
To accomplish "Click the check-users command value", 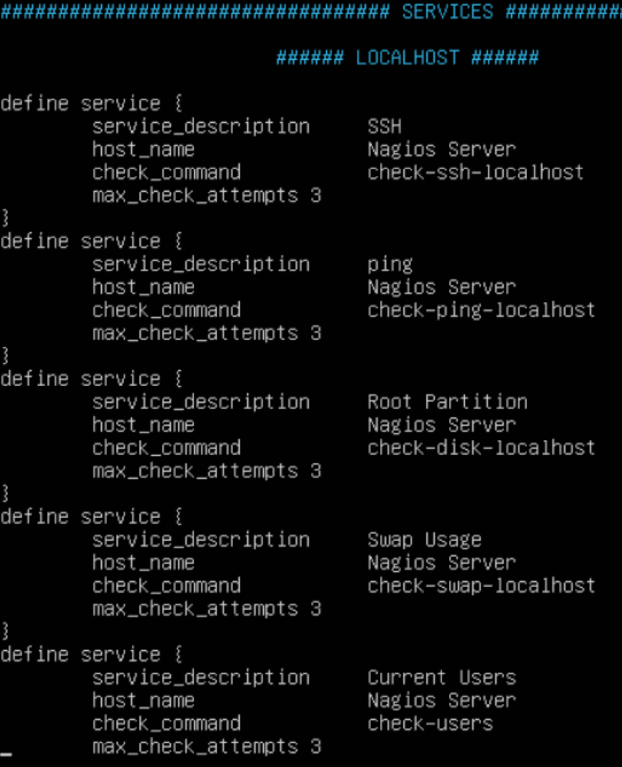I will tap(430, 724).
